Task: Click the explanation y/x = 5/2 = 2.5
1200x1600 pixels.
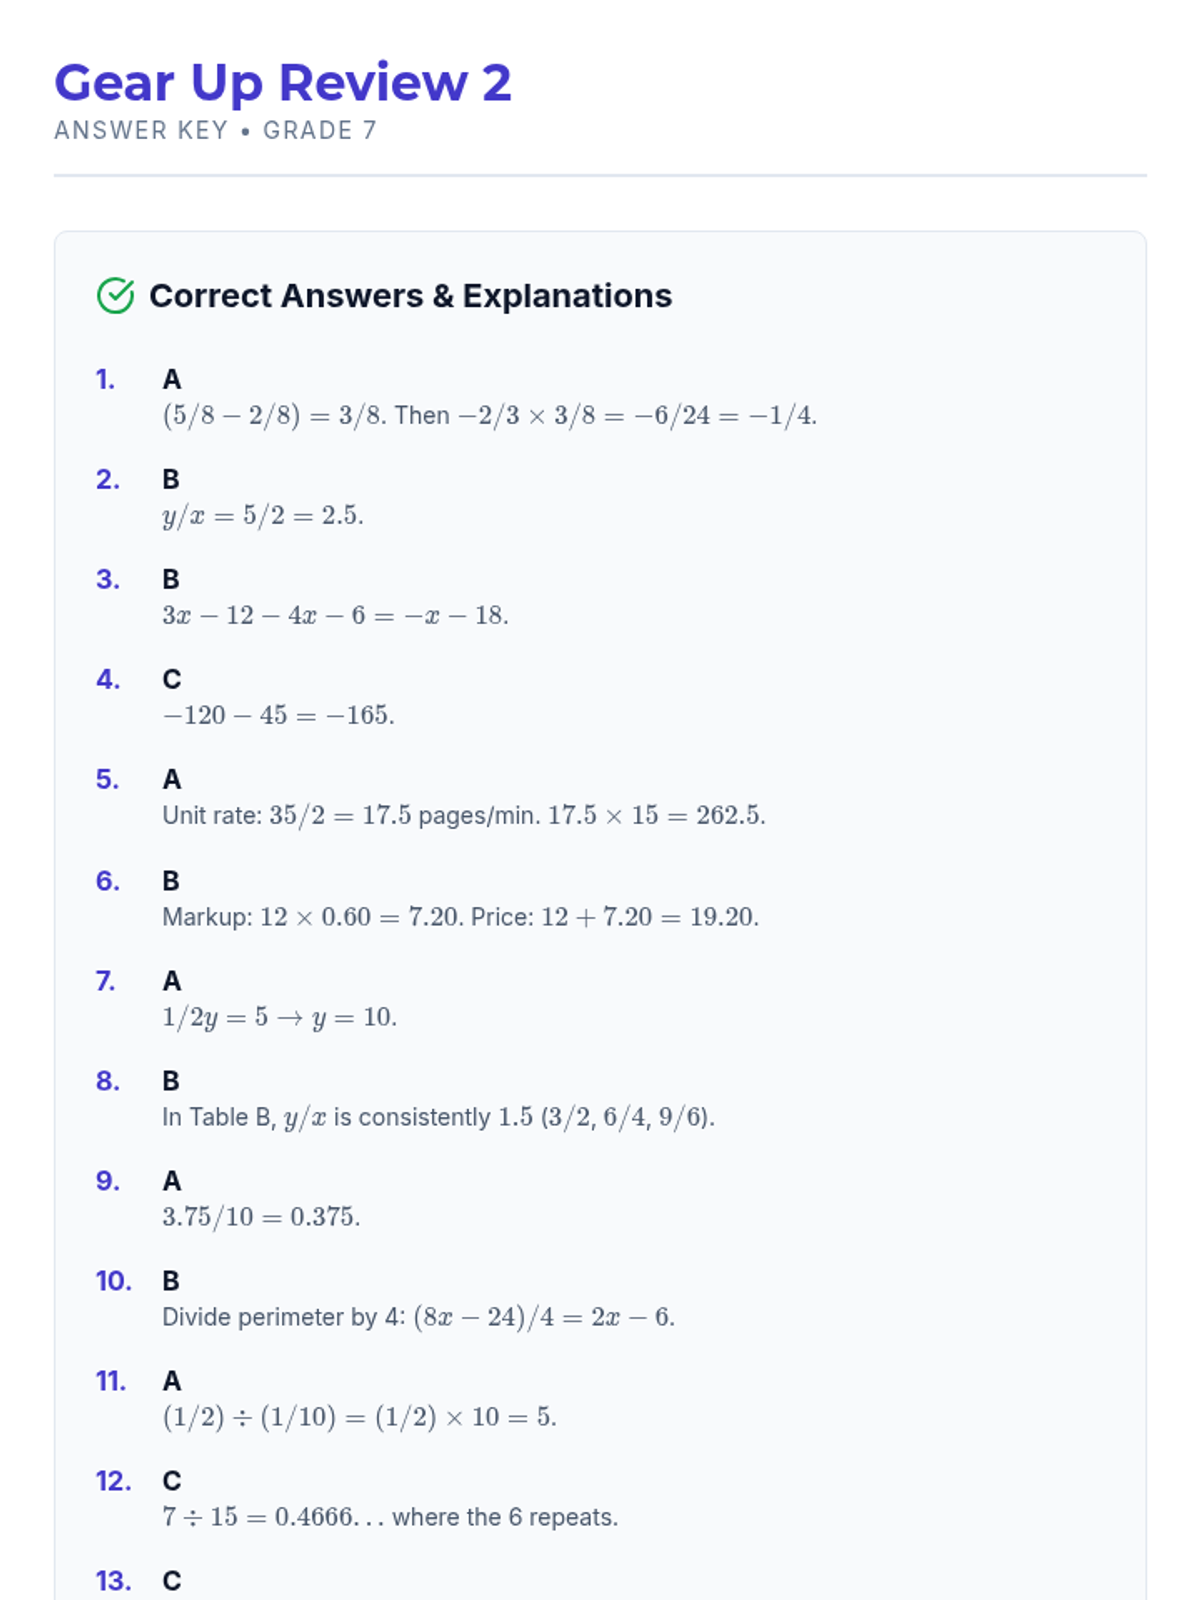Action: pyautogui.click(x=263, y=516)
